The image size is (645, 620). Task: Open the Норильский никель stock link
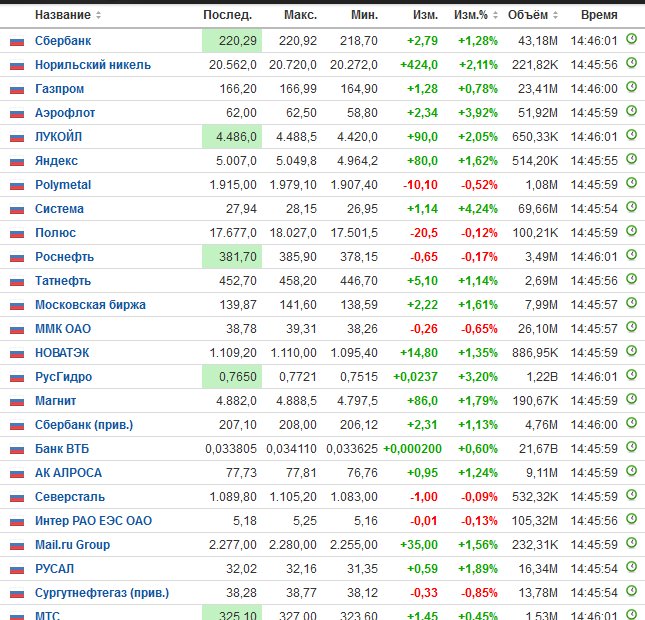click(x=93, y=65)
